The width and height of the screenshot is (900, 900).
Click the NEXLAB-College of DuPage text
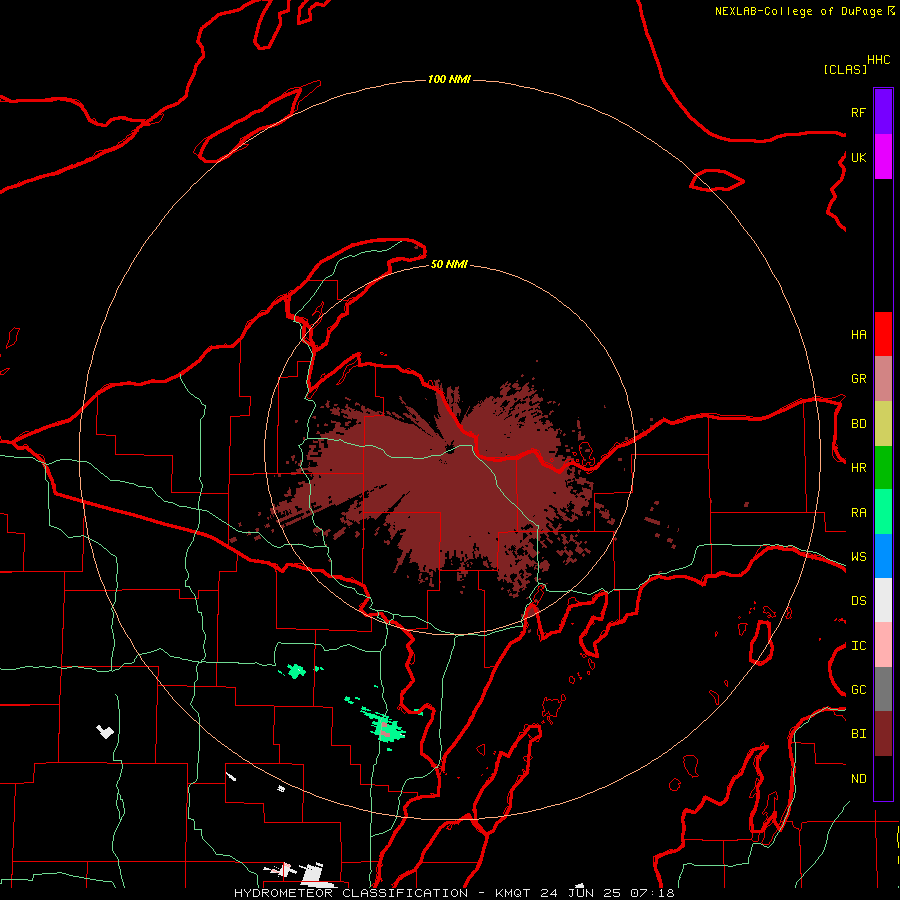tap(800, 11)
